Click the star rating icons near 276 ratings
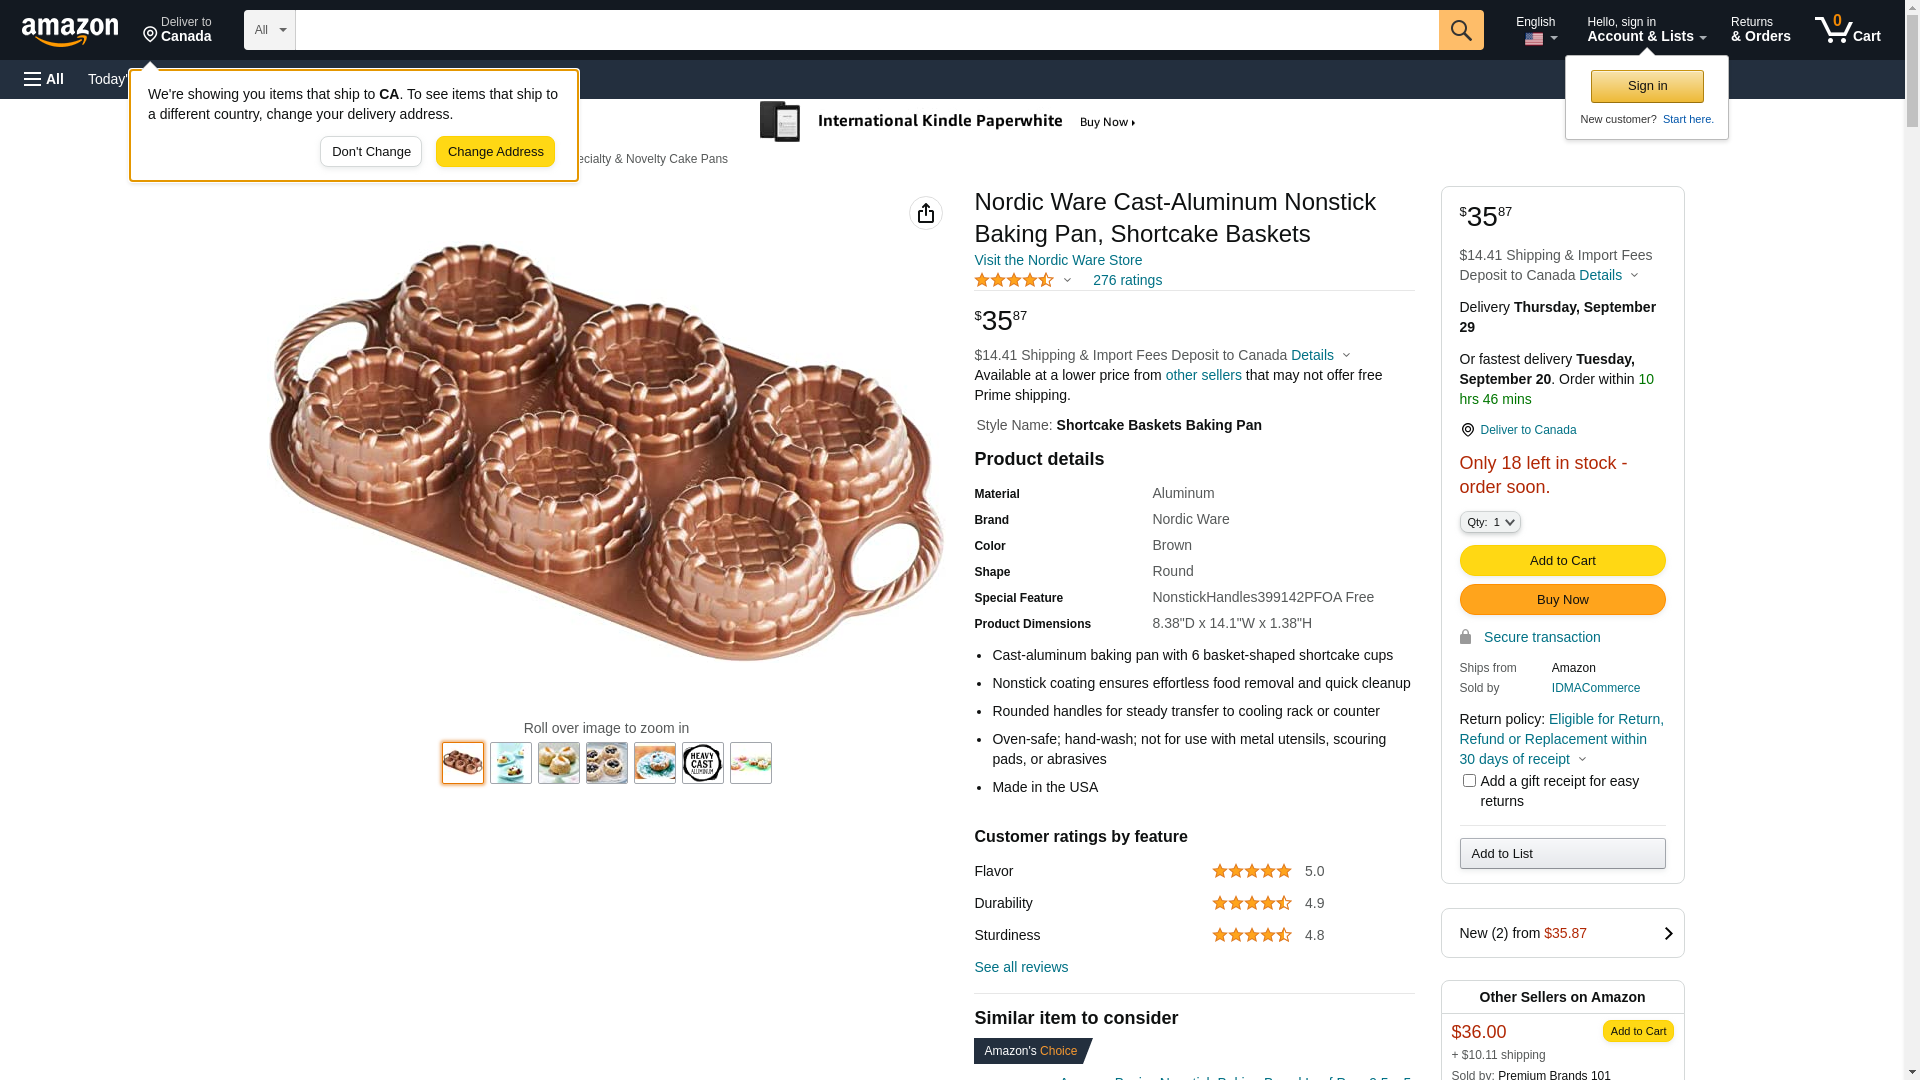 click(x=1014, y=281)
